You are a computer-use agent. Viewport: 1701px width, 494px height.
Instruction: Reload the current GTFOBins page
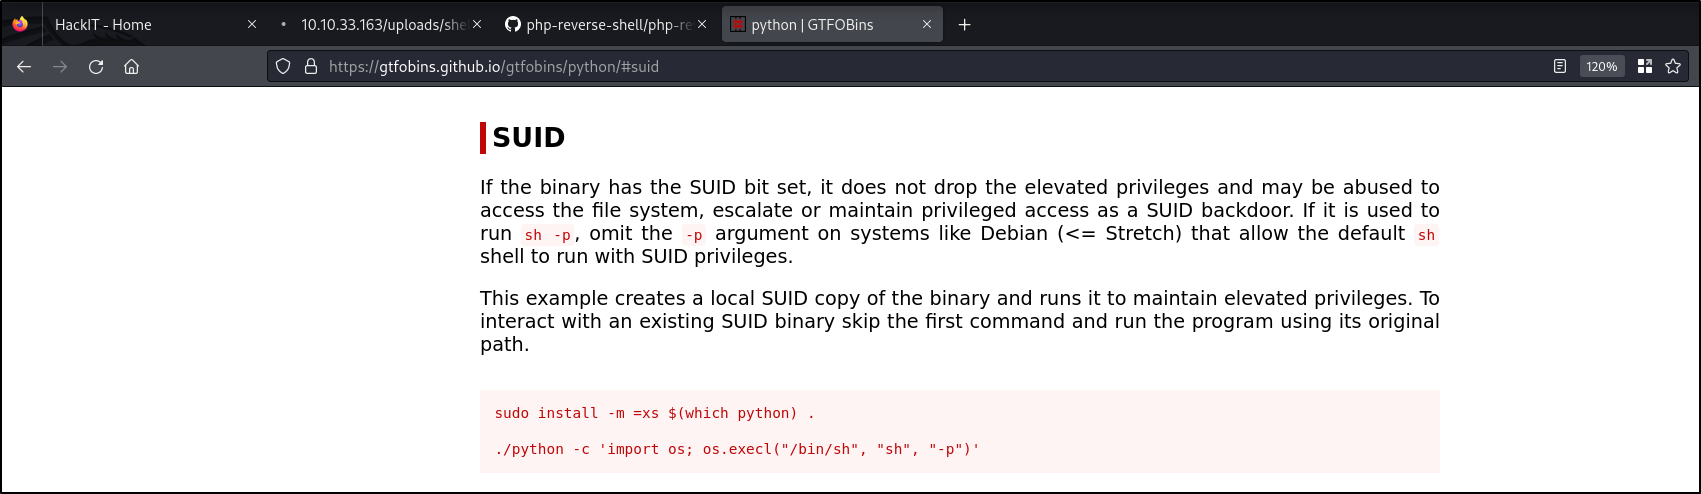coord(96,67)
